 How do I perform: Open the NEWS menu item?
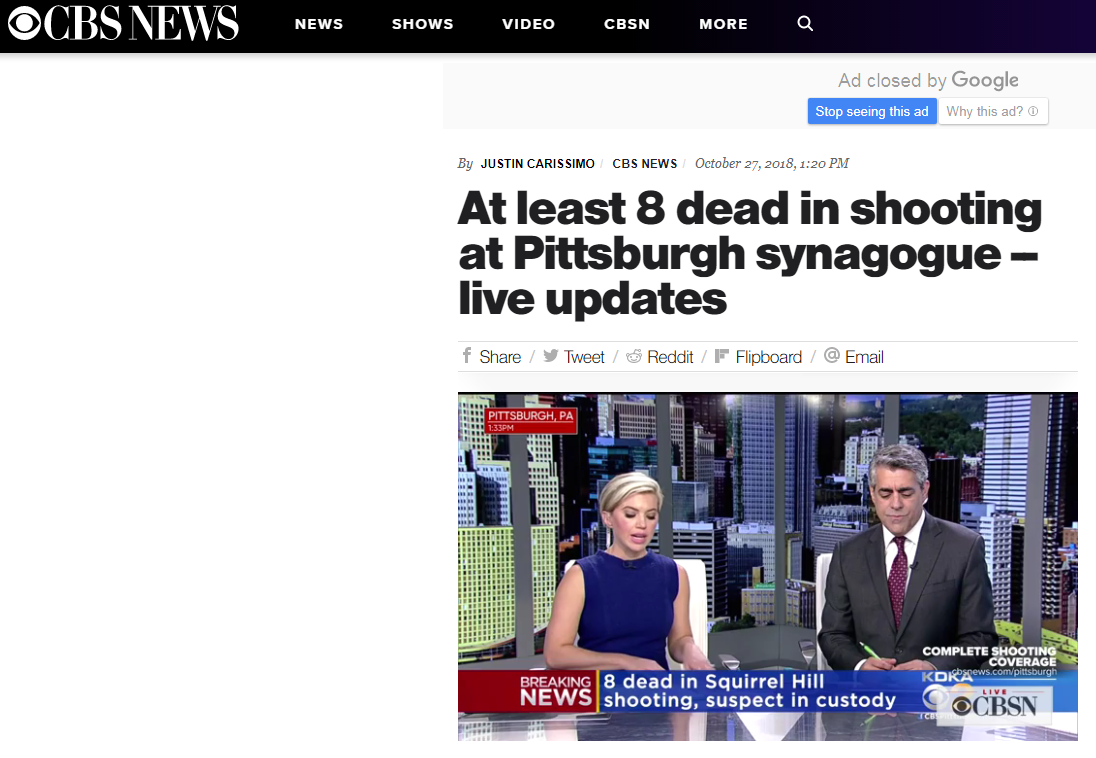pos(319,24)
